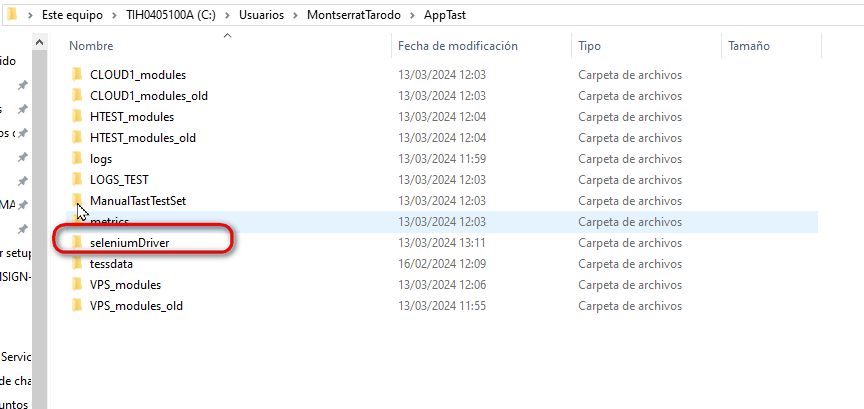The image size is (864, 409).
Task: Sort by the Nombre column header
Action: pyautogui.click(x=91, y=46)
